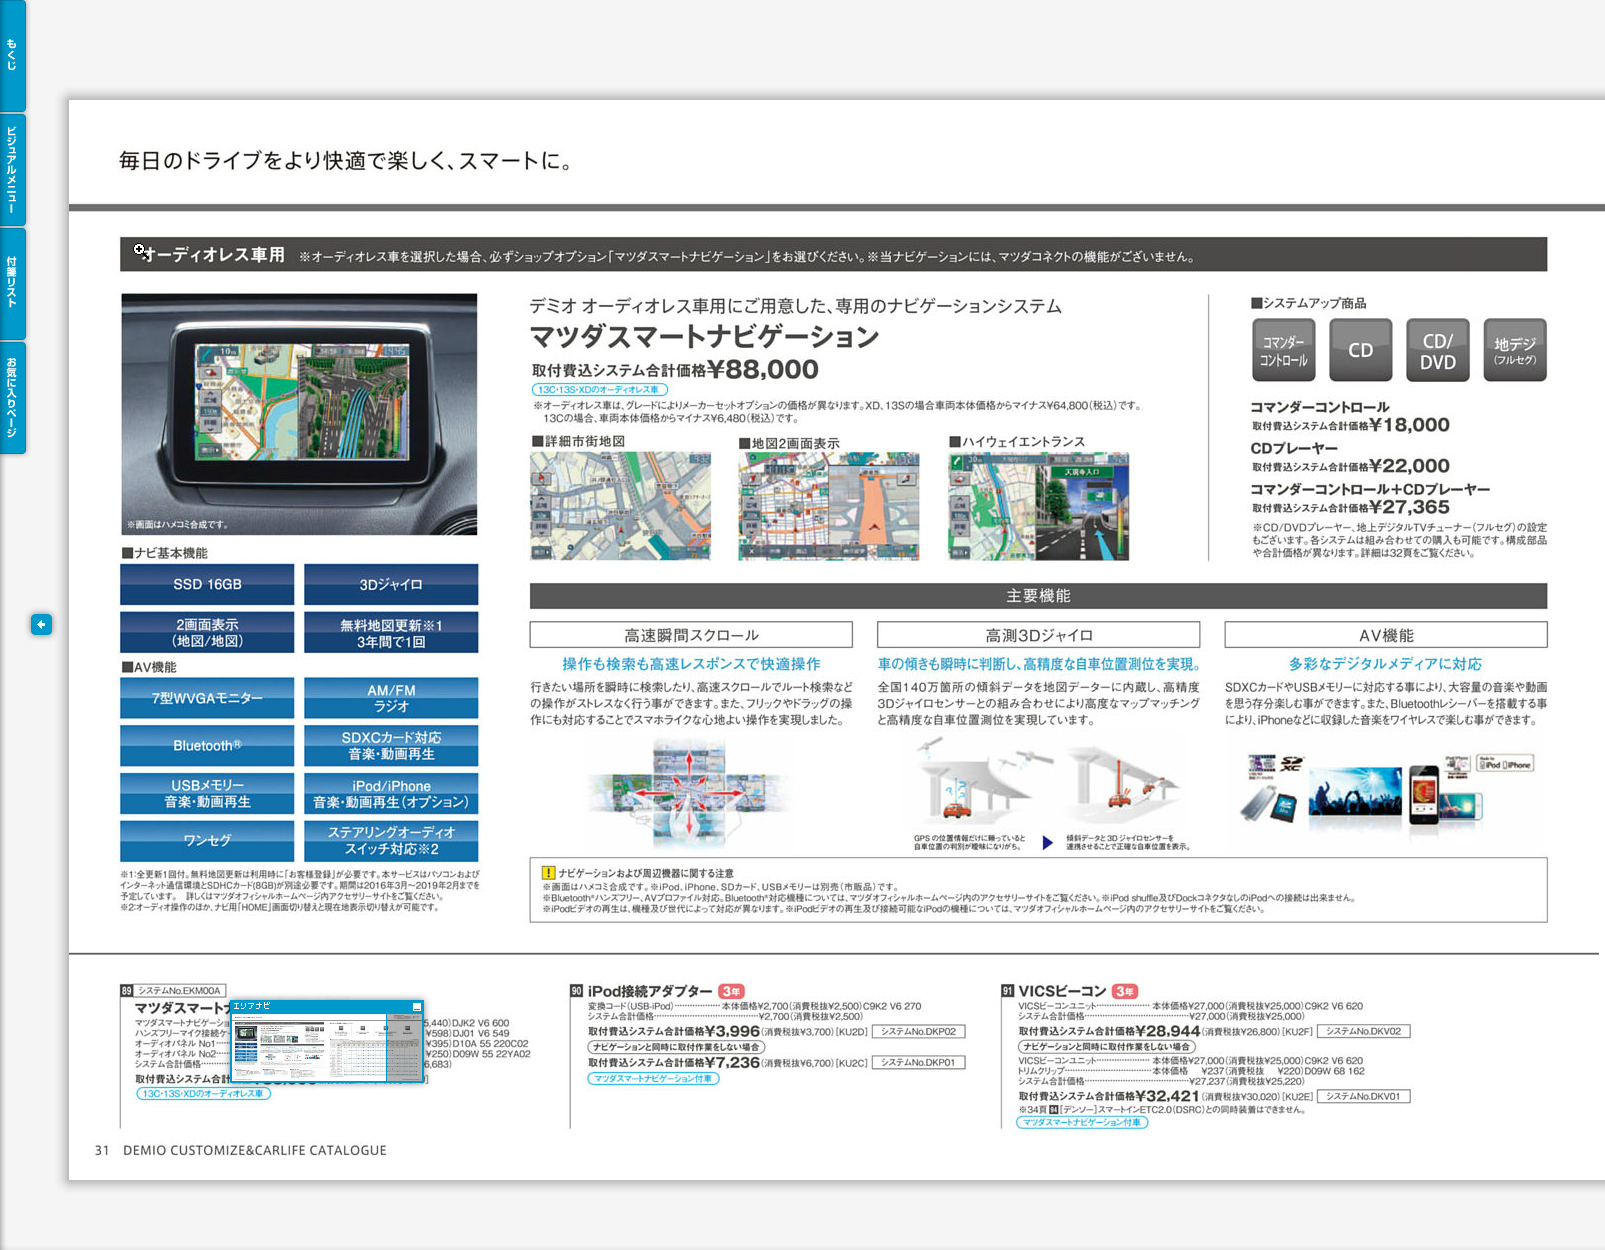The height and width of the screenshot is (1250, 1605).
Task: Open the お気に入りページ side tab
Action: click(x=12, y=398)
